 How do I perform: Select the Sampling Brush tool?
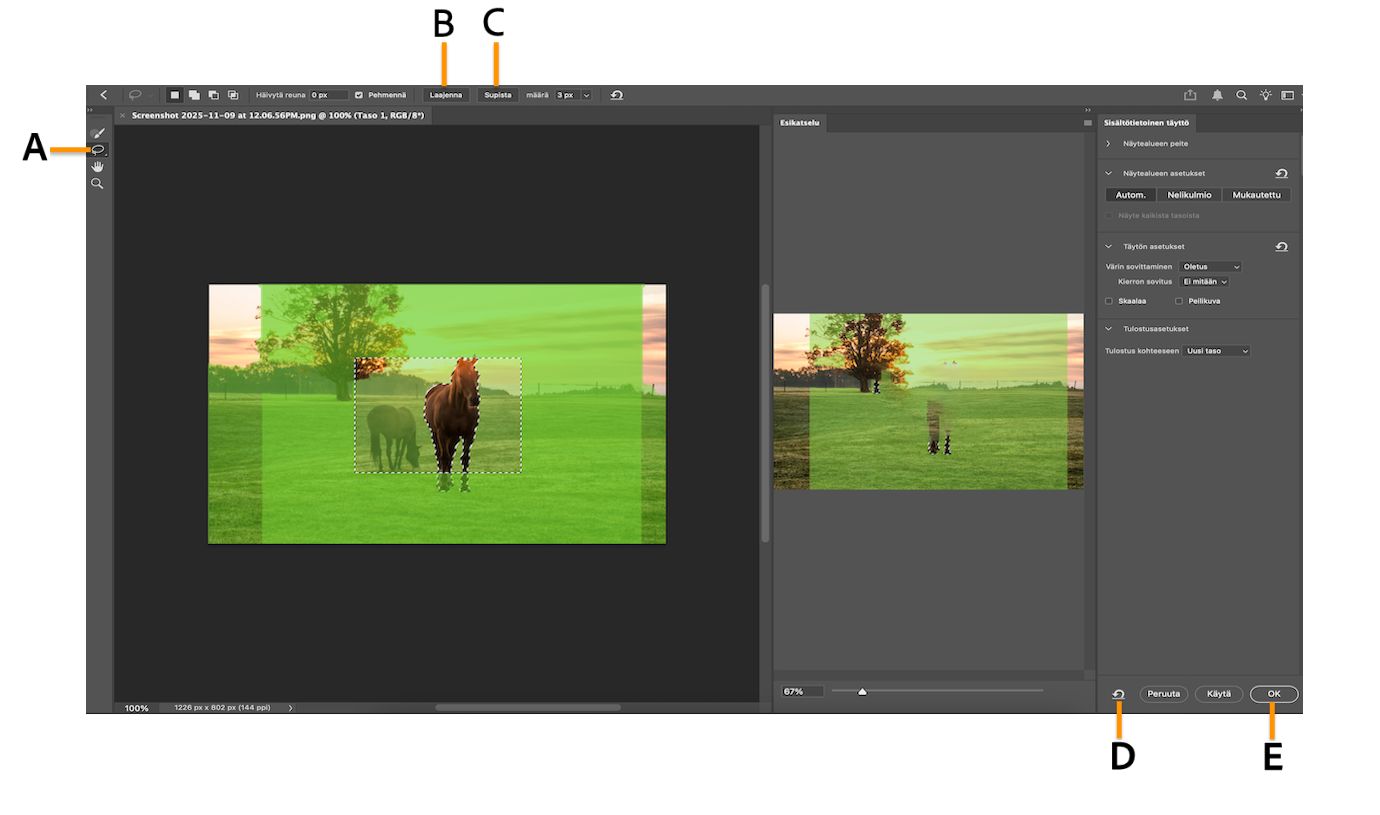coord(97,133)
